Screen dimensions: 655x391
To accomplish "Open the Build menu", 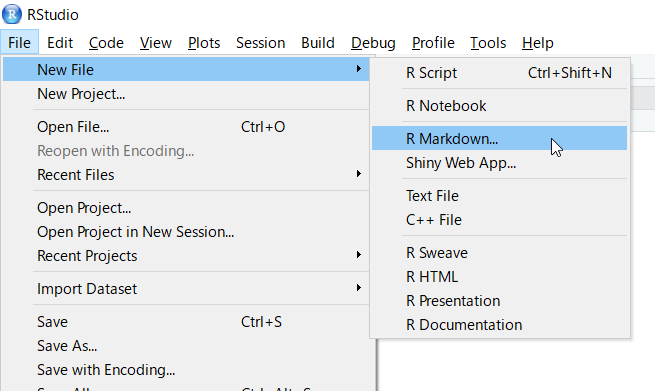I will coord(317,43).
